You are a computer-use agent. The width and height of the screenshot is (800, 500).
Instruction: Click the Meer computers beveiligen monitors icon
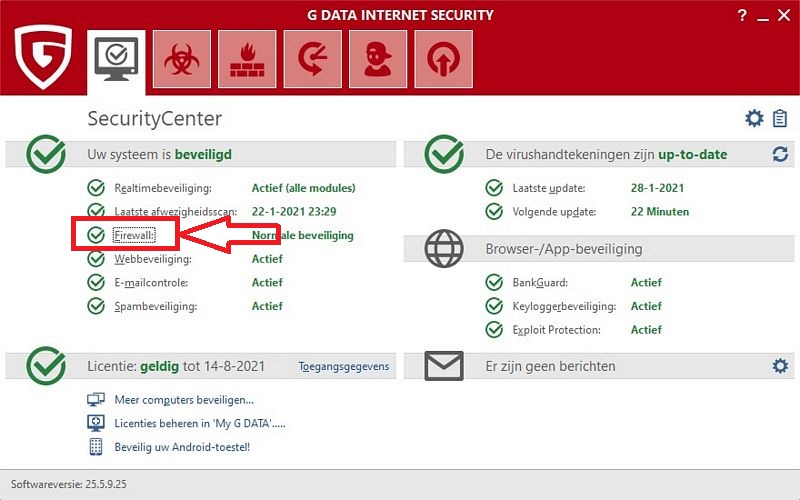click(96, 399)
